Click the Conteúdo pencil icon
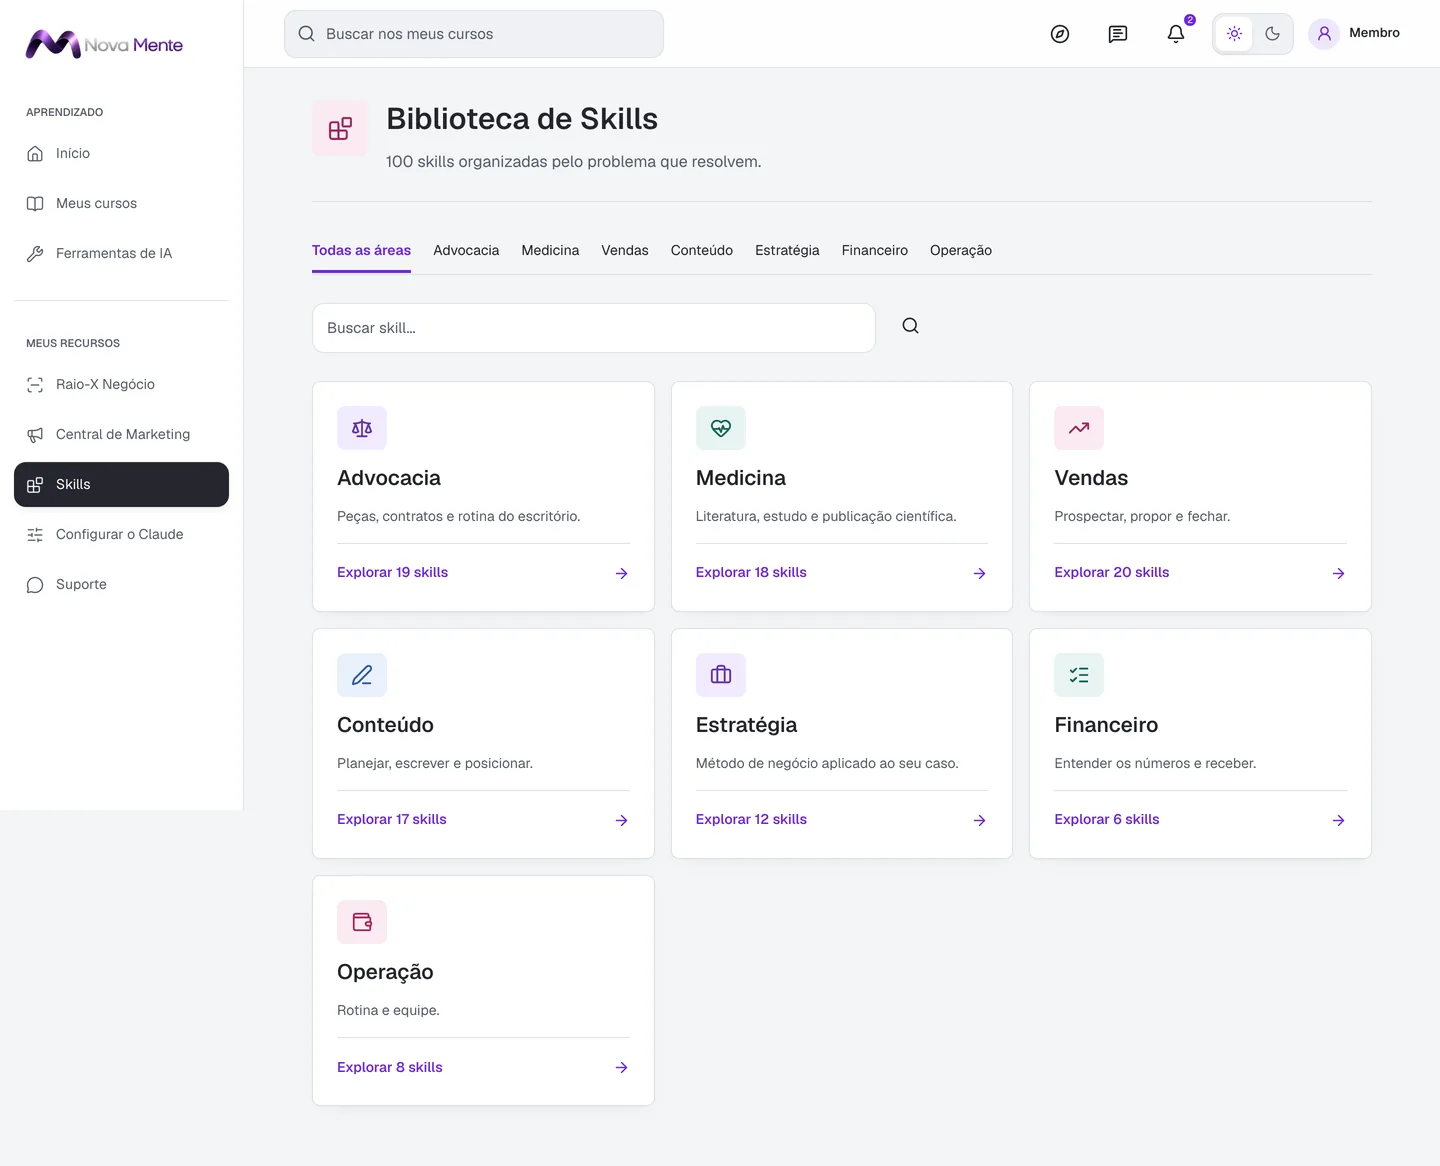Viewport: 1440px width, 1166px height. pyautogui.click(x=362, y=675)
